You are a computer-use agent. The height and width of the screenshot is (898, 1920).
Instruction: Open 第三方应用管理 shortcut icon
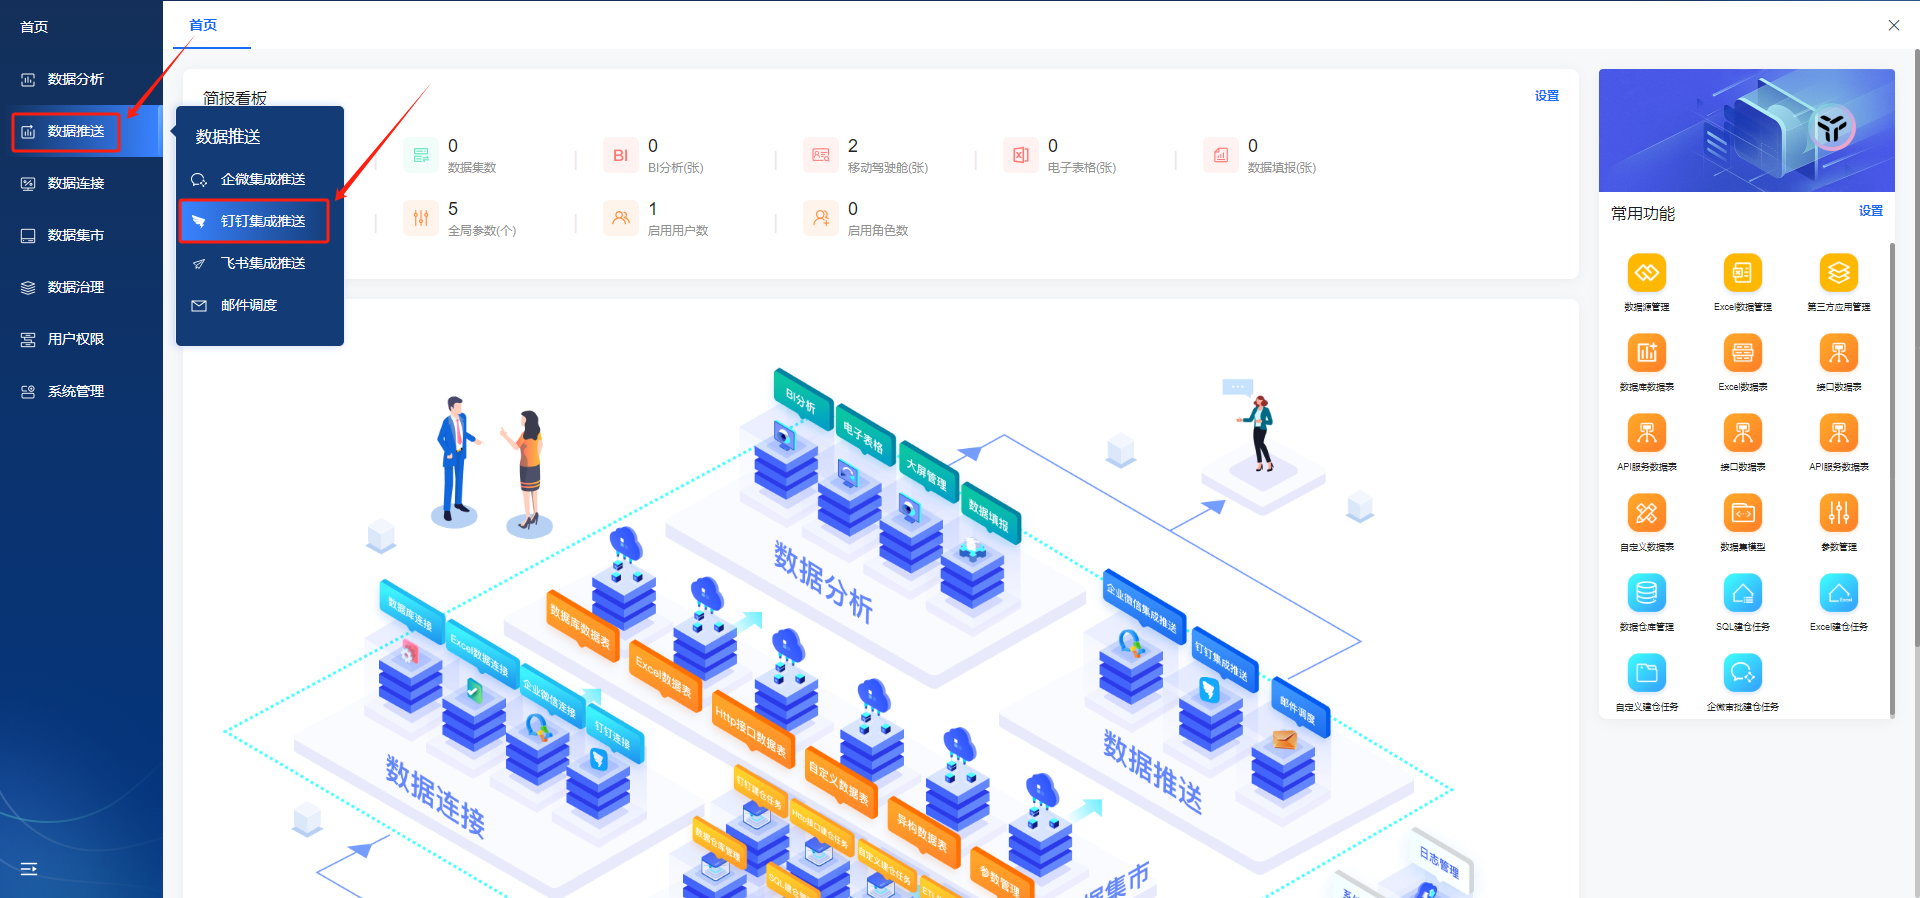(x=1838, y=273)
